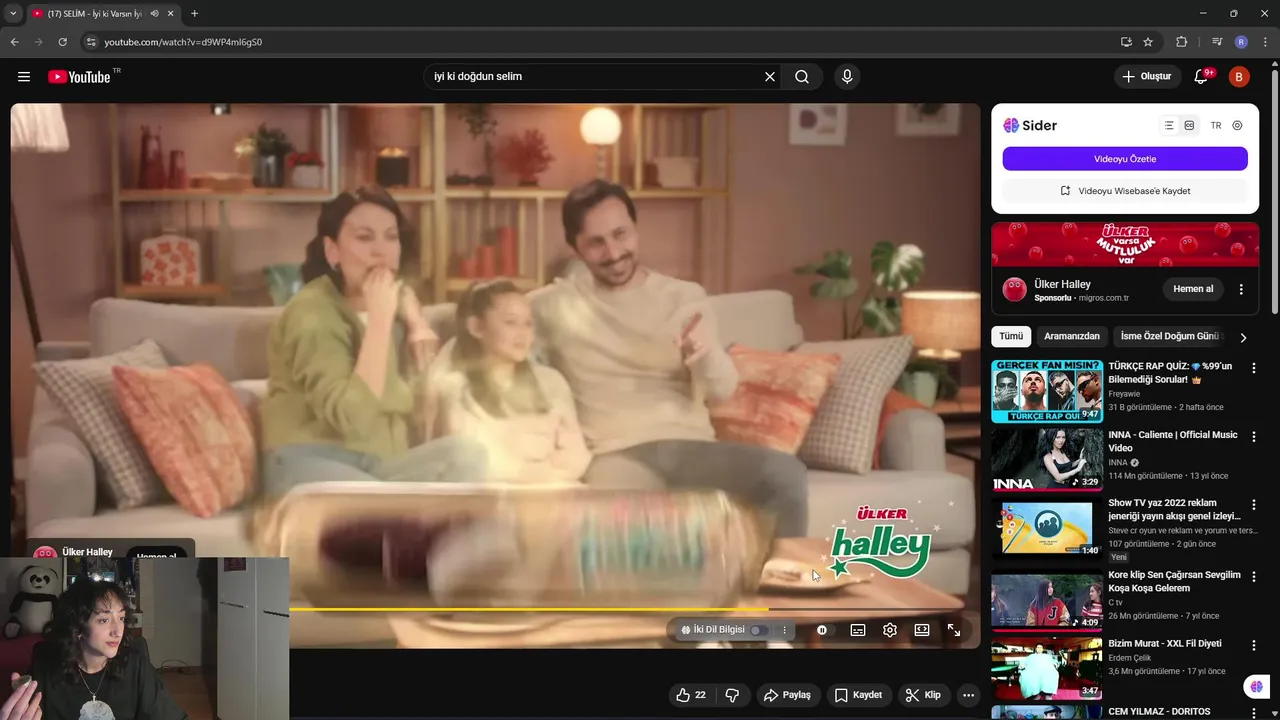Open Chrome profile R avatar
This screenshot has height=720, width=1280.
1241,42
